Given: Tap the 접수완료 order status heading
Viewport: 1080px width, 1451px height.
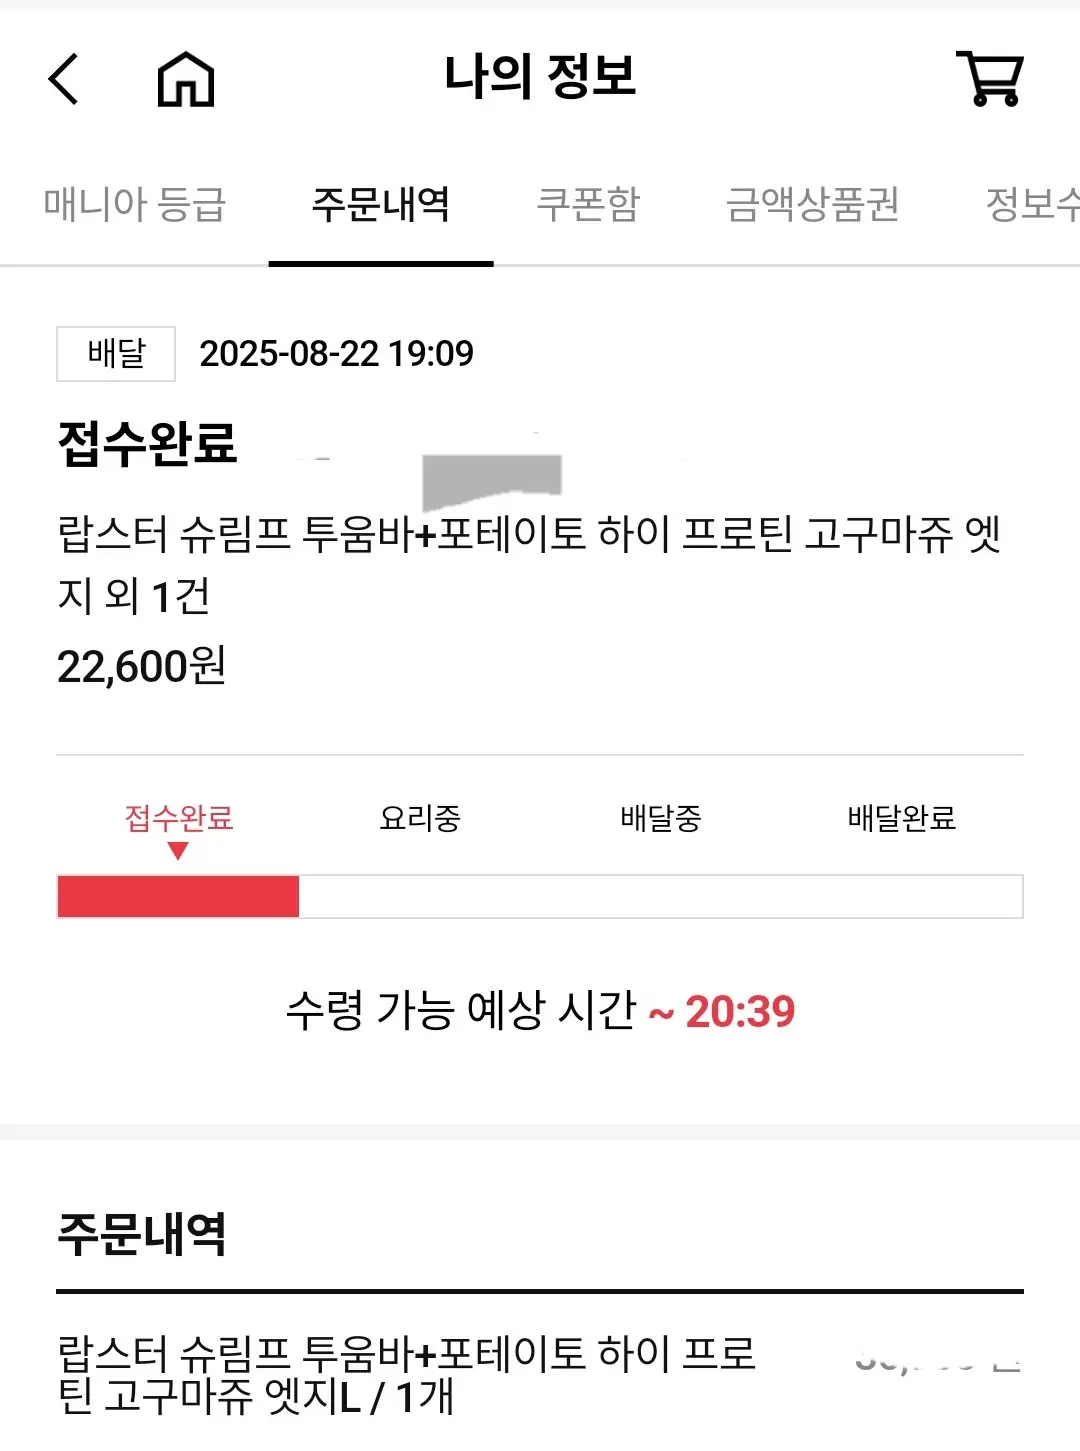Looking at the screenshot, I should coord(148,443).
